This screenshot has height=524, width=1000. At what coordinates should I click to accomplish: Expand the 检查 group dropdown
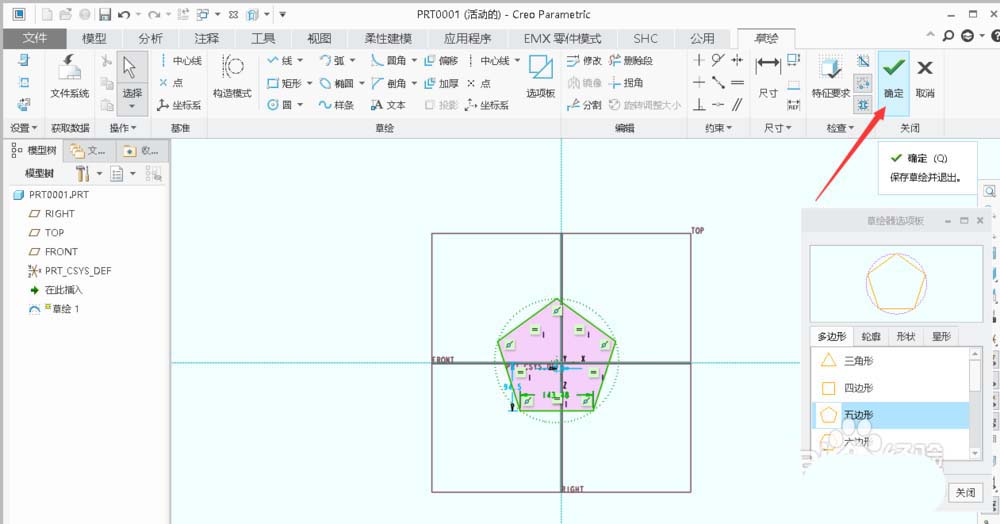(839, 128)
